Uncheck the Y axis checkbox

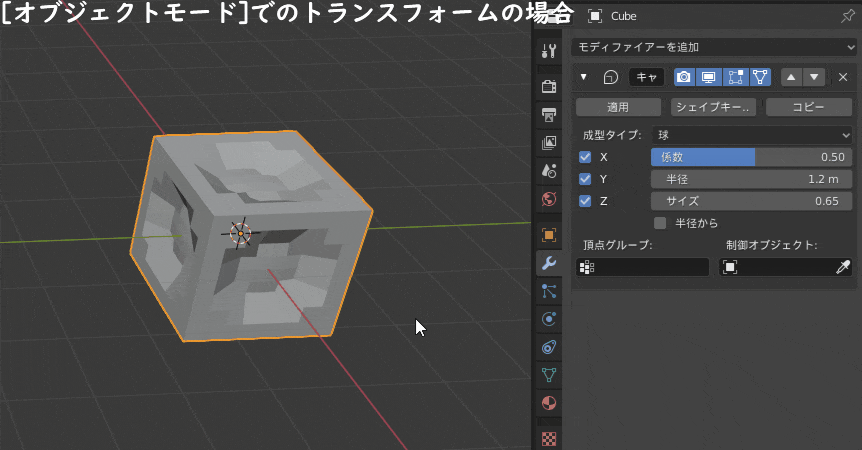[585, 179]
